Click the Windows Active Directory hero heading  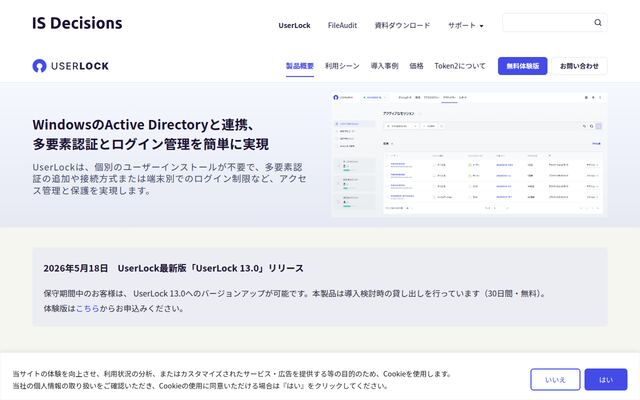[x=151, y=134]
